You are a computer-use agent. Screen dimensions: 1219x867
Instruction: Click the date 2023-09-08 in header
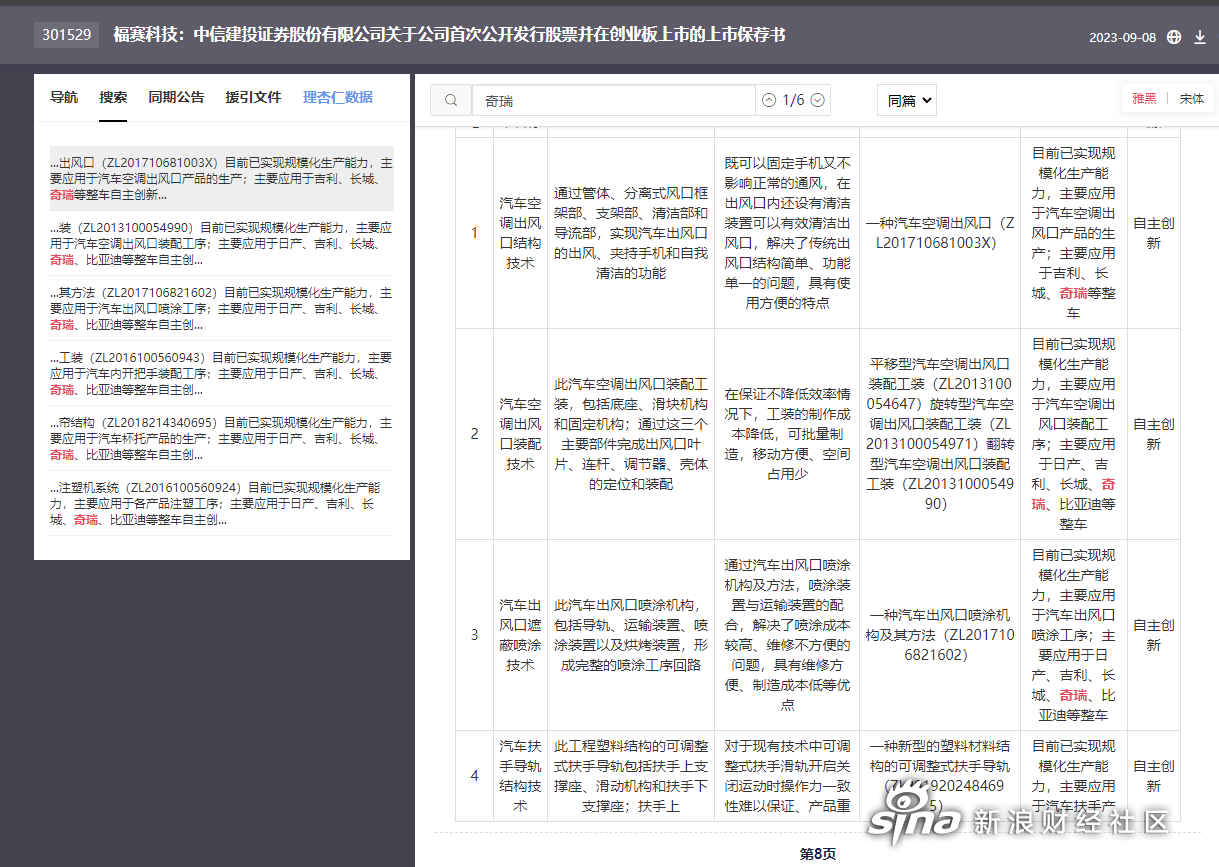point(1122,38)
